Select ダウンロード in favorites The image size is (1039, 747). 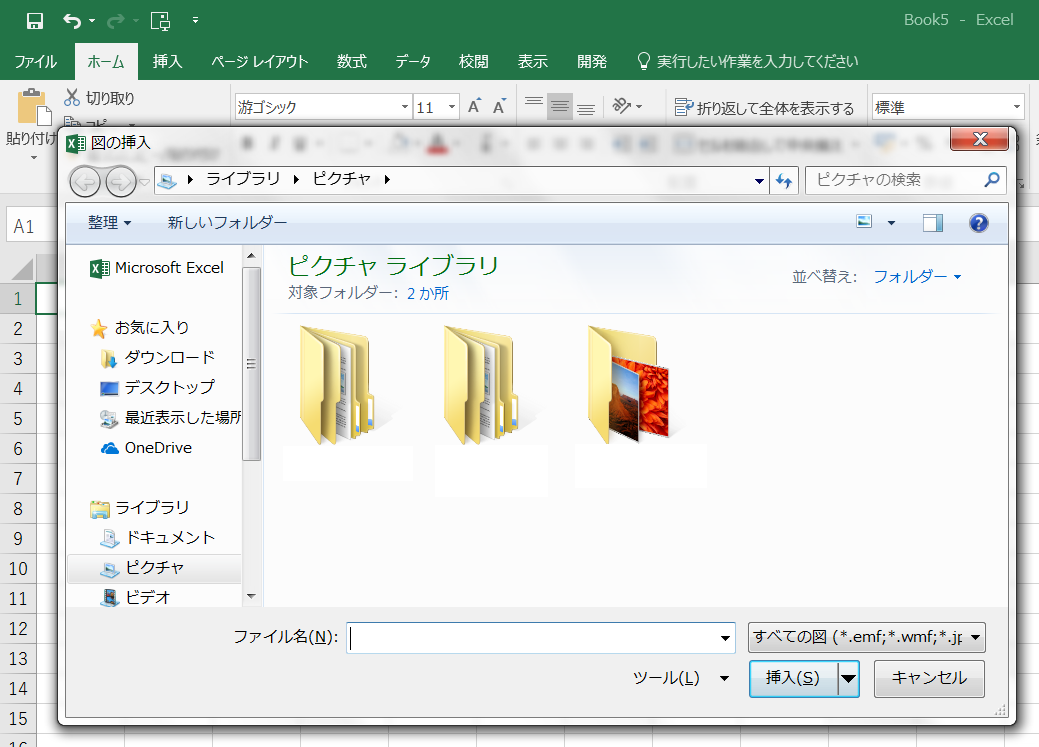[x=168, y=358]
